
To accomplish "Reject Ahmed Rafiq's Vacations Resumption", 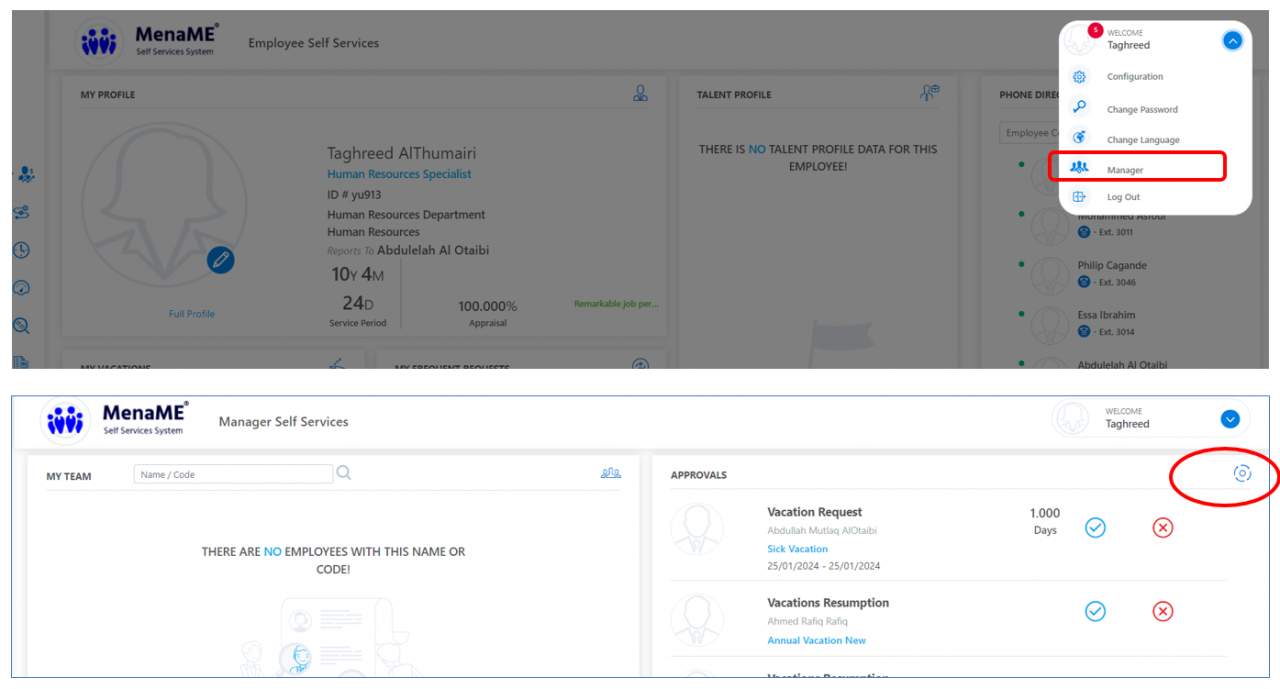I will click(1162, 611).
